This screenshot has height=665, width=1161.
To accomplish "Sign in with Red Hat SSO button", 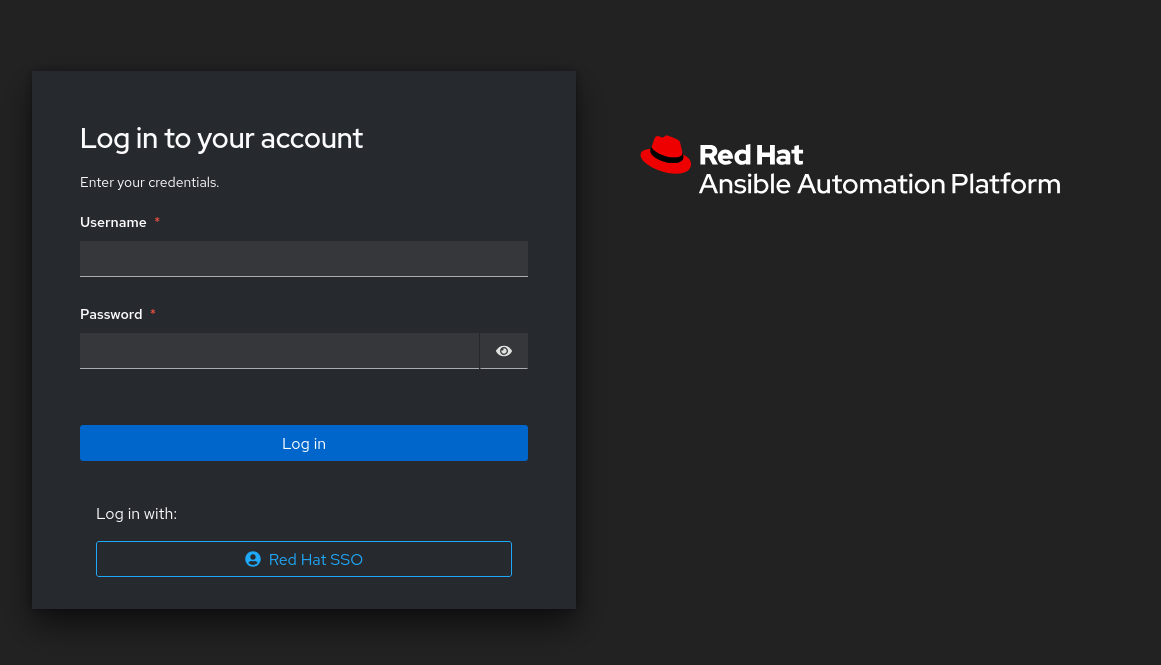I will click(304, 559).
